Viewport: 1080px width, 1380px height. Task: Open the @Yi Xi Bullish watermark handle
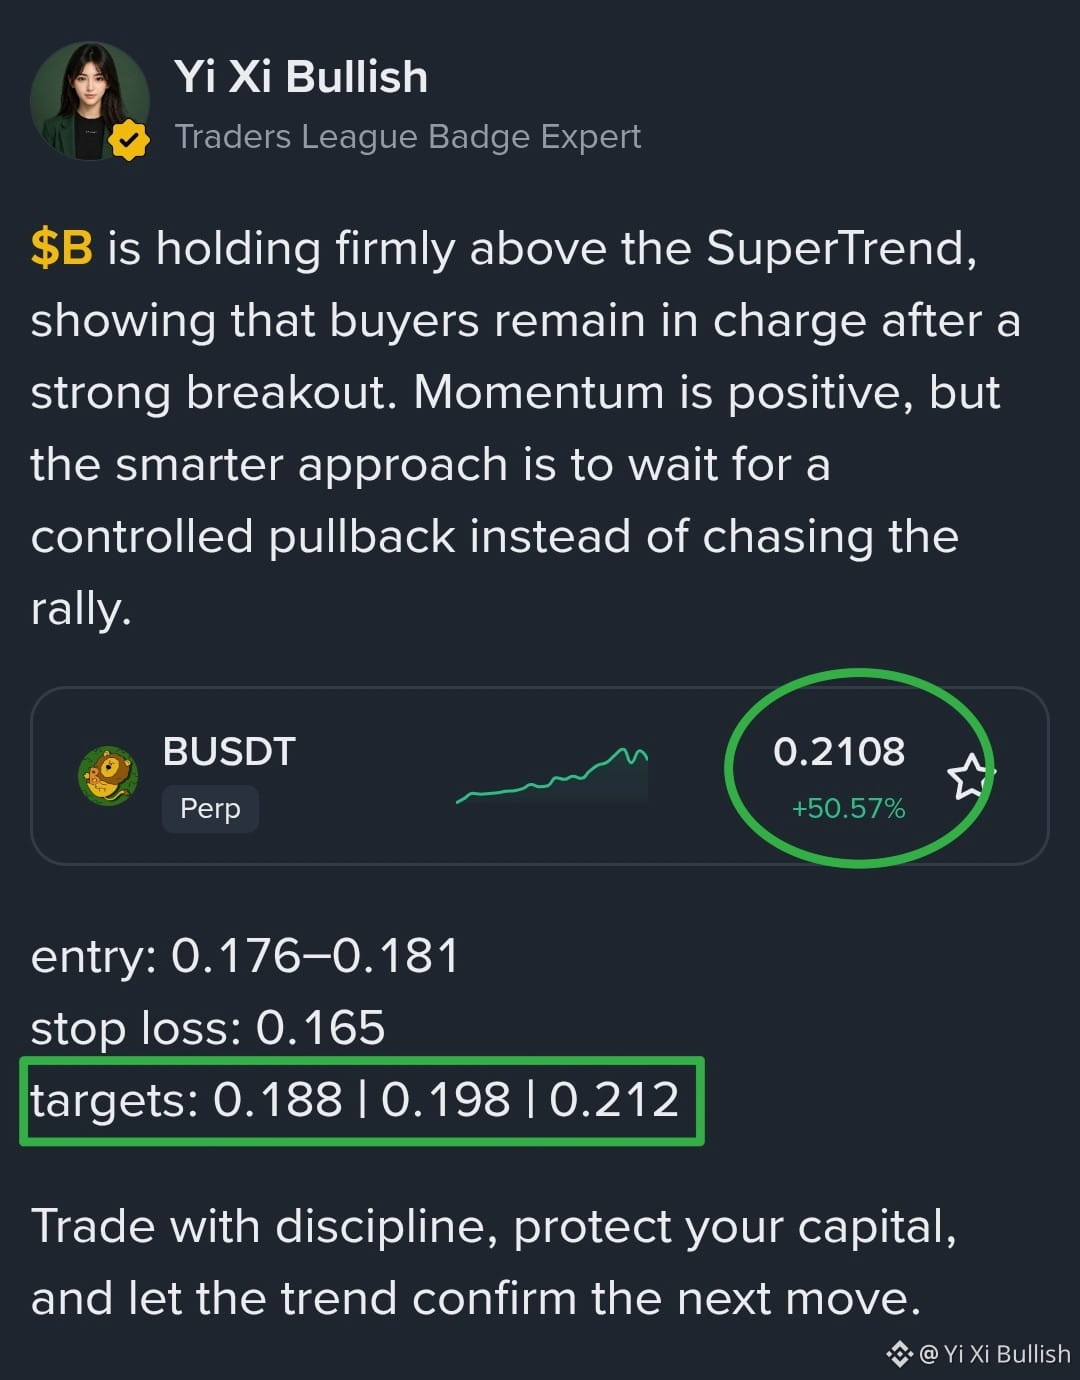click(x=995, y=1354)
